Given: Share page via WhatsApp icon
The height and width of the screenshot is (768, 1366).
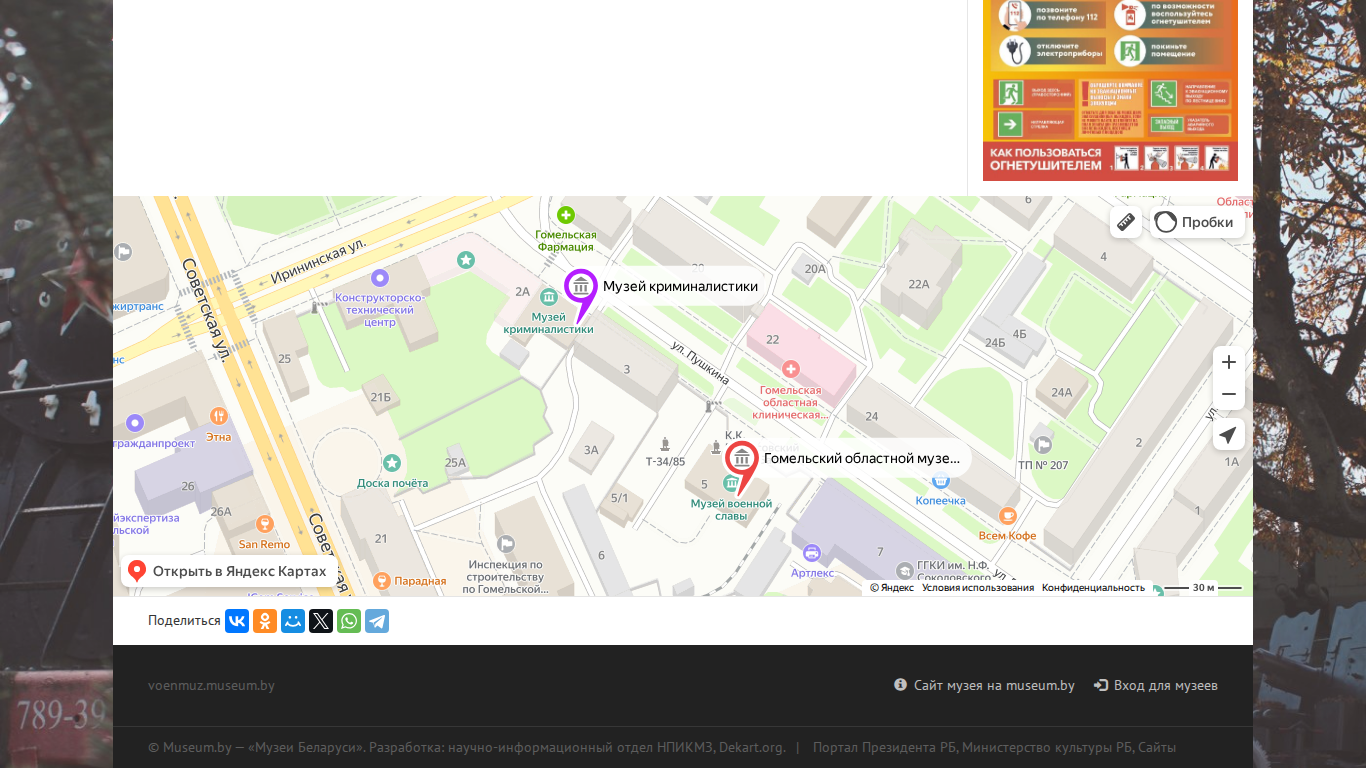Looking at the screenshot, I should click(x=349, y=621).
